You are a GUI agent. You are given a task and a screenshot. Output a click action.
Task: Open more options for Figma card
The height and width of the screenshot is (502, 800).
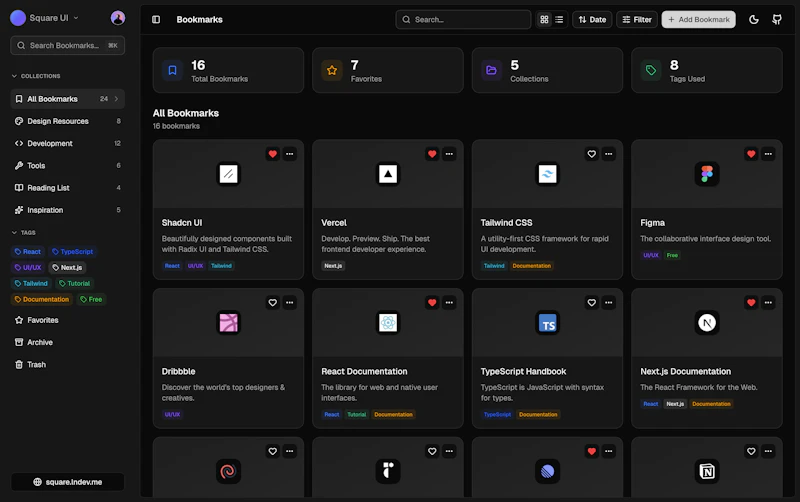(x=768, y=154)
